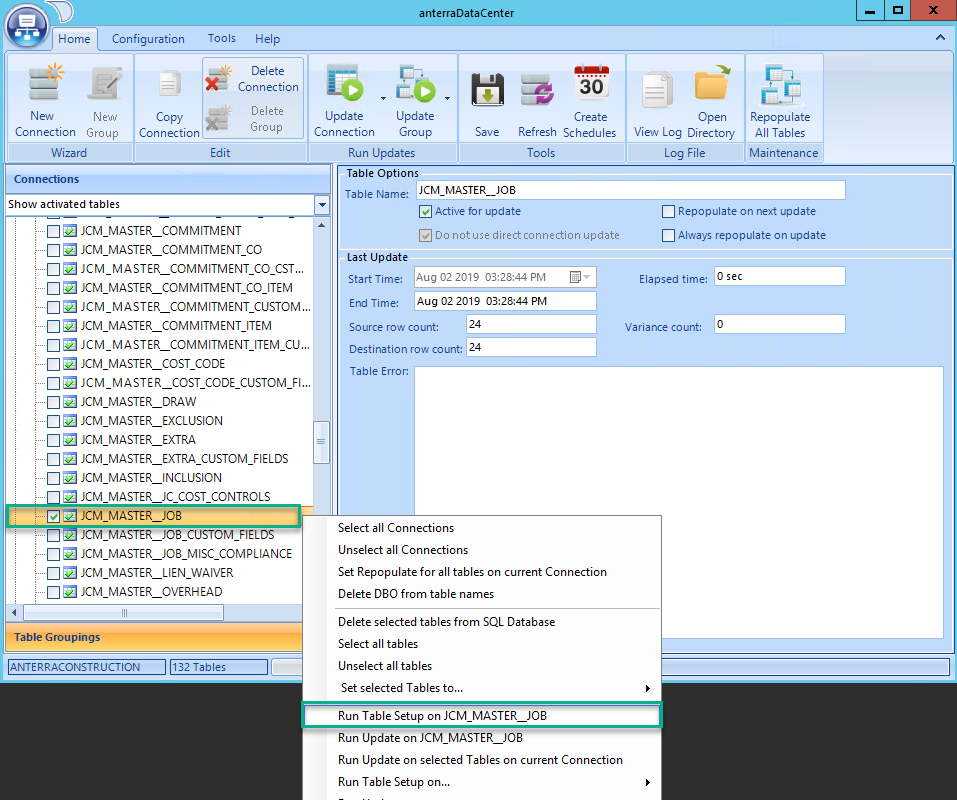The width and height of the screenshot is (957, 800).
Task: Choose Run Update on JCM_MASTER__JOB
Action: pyautogui.click(x=482, y=738)
